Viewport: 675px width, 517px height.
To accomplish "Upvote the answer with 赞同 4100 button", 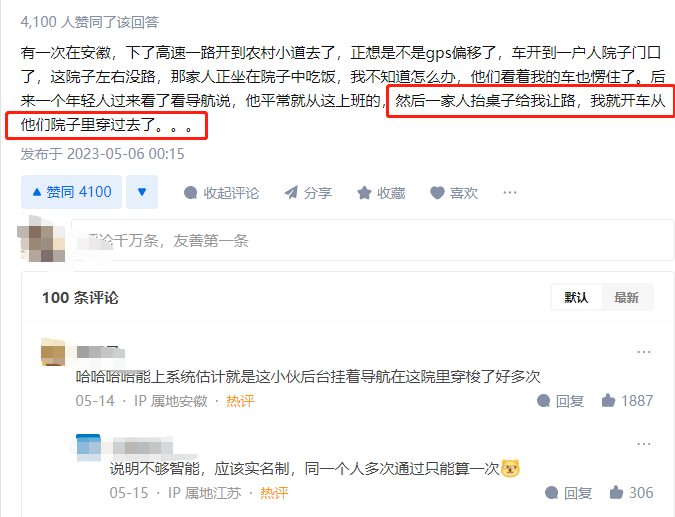I will click(x=71, y=192).
